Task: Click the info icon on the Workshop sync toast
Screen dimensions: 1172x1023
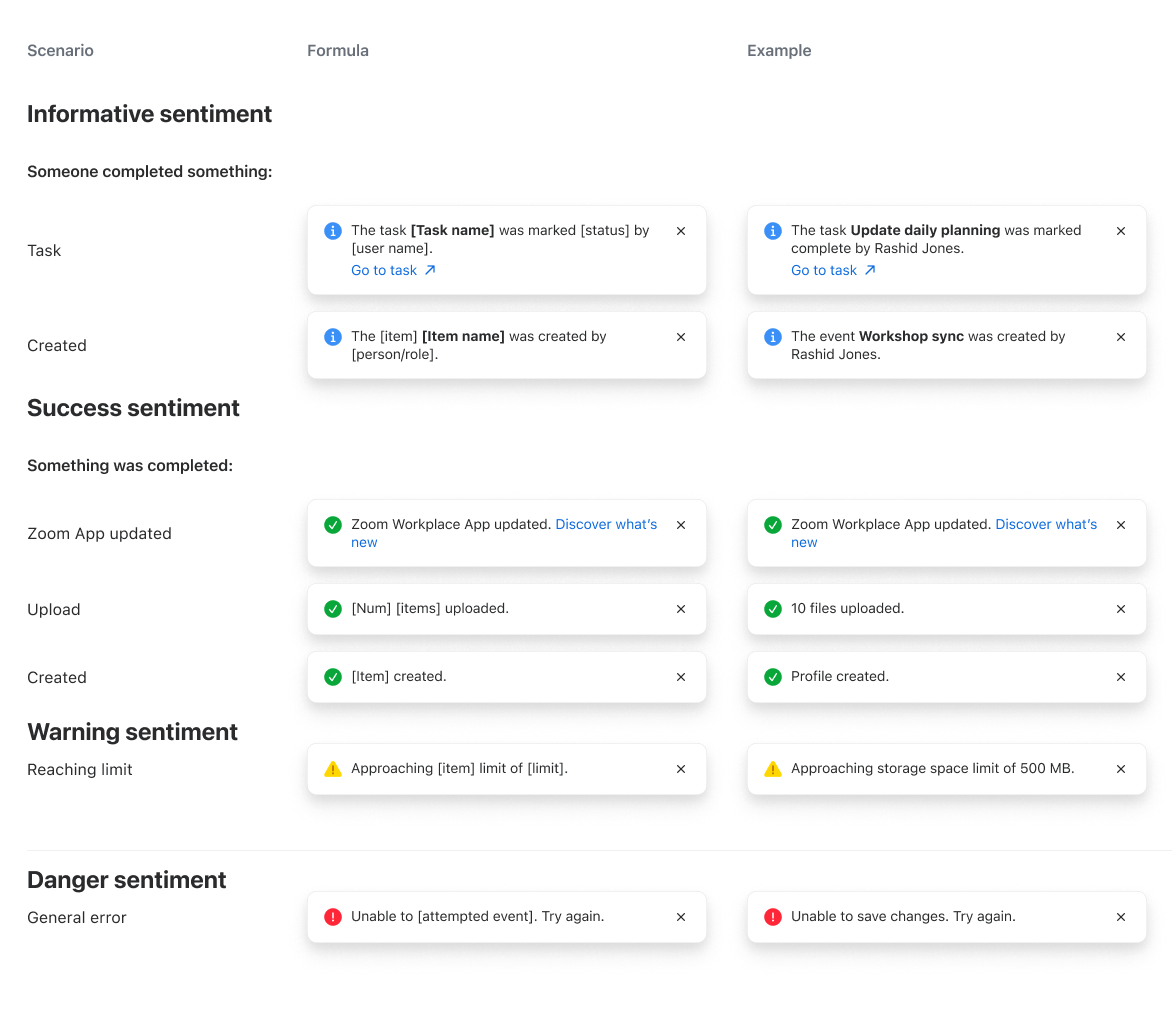Action: click(773, 337)
